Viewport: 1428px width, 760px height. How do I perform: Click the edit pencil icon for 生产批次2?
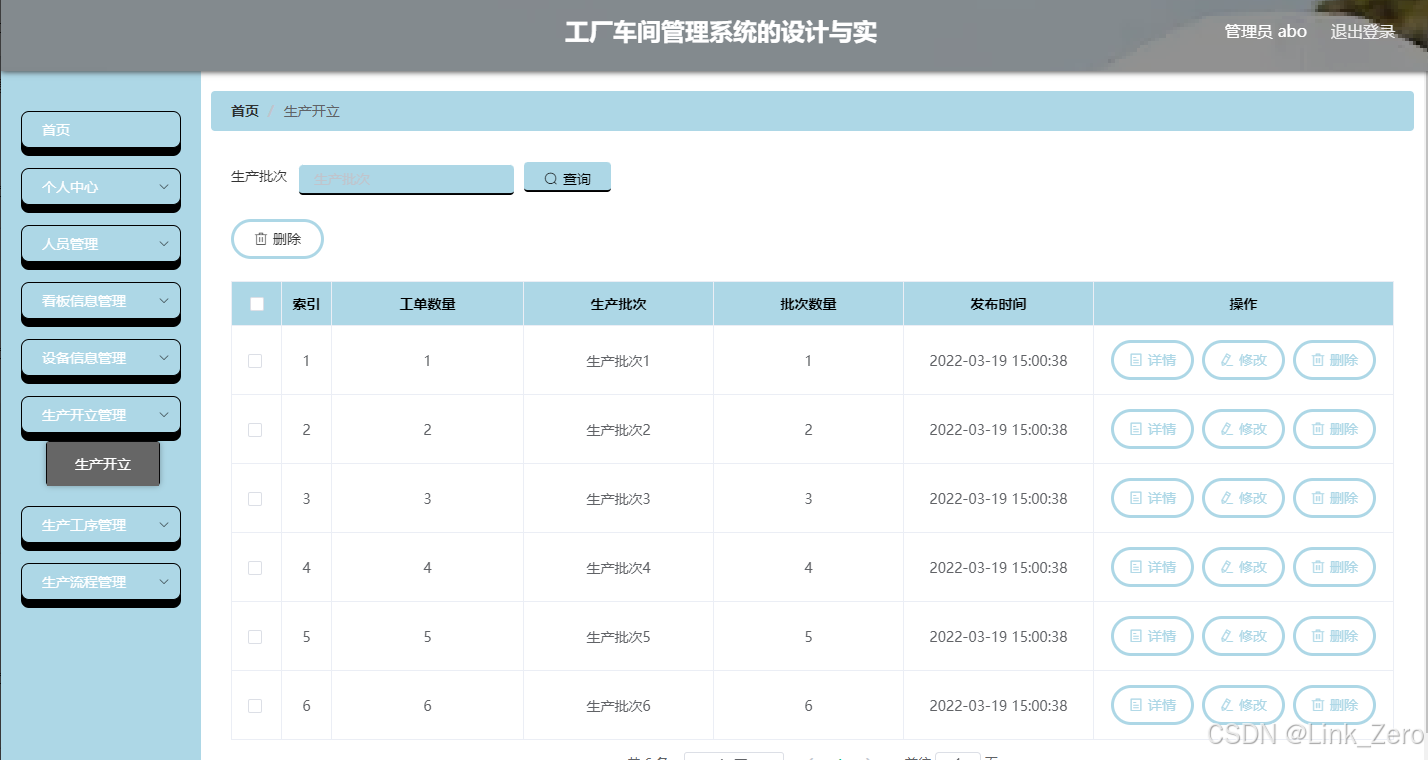pyautogui.click(x=1229, y=429)
